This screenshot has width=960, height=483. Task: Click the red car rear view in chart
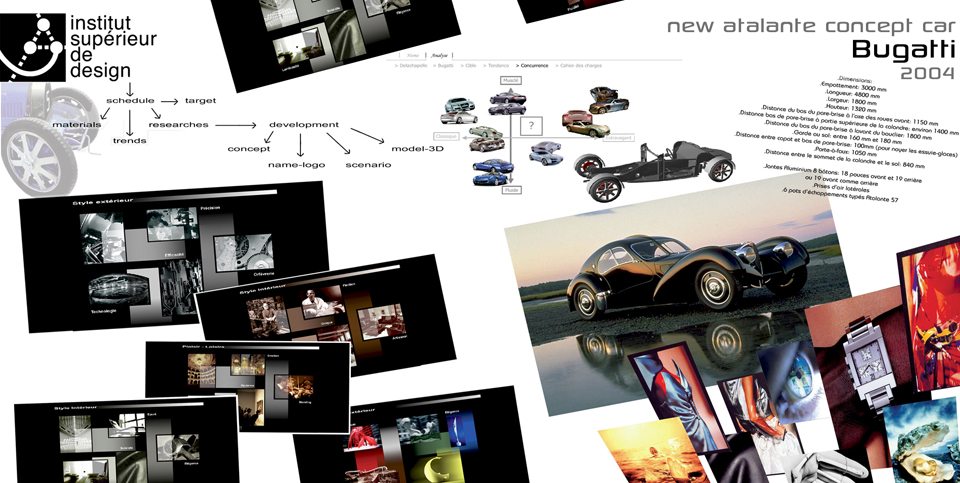(x=576, y=116)
